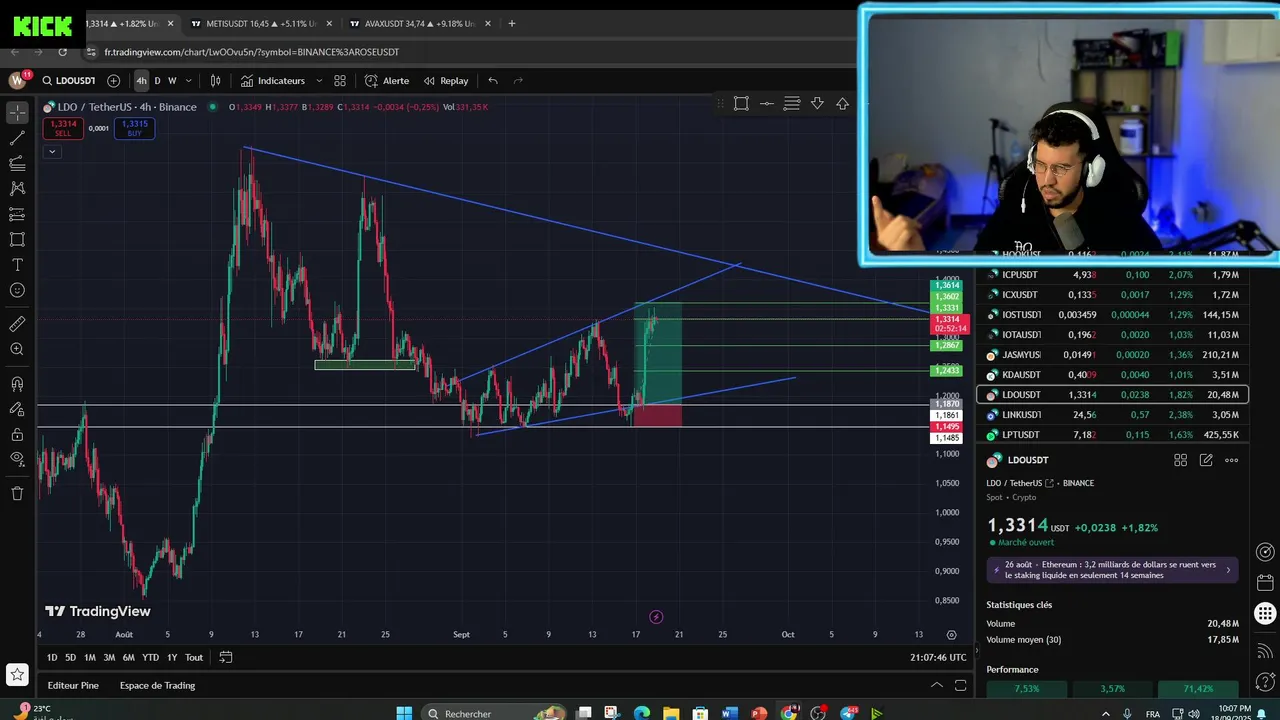Open the Windows Start menu
The image size is (1280, 720).
pos(404,713)
